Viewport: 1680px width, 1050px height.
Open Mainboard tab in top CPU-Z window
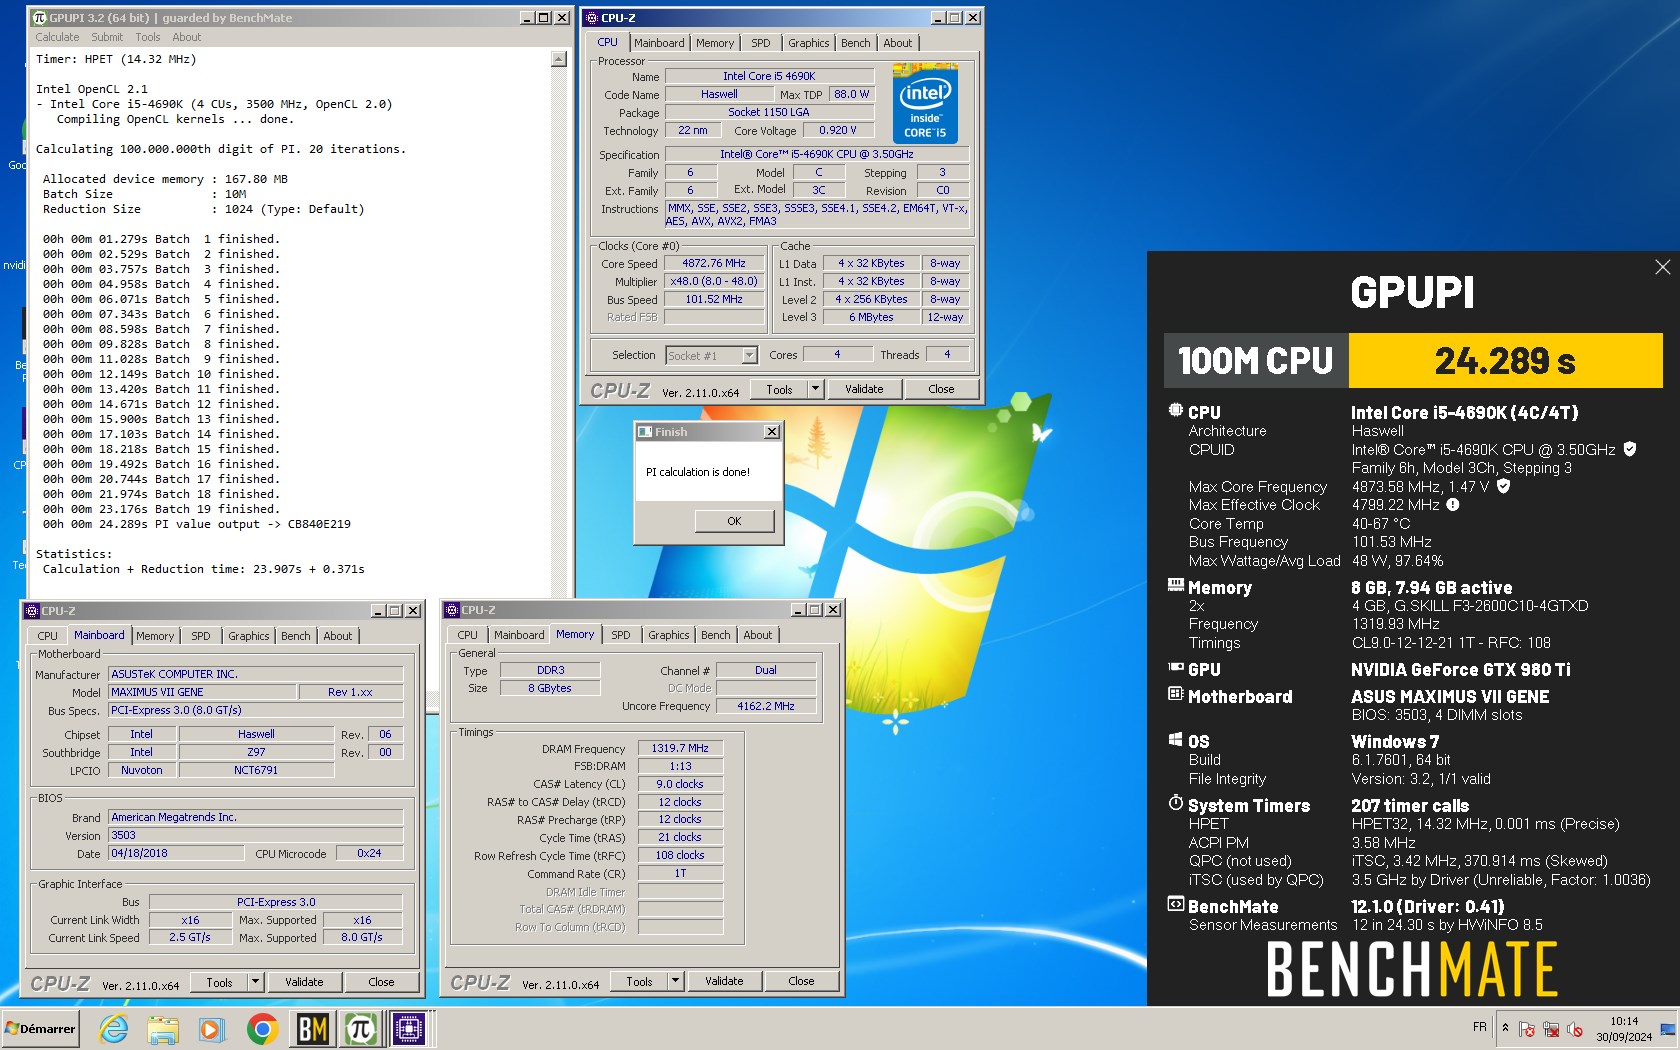(659, 43)
